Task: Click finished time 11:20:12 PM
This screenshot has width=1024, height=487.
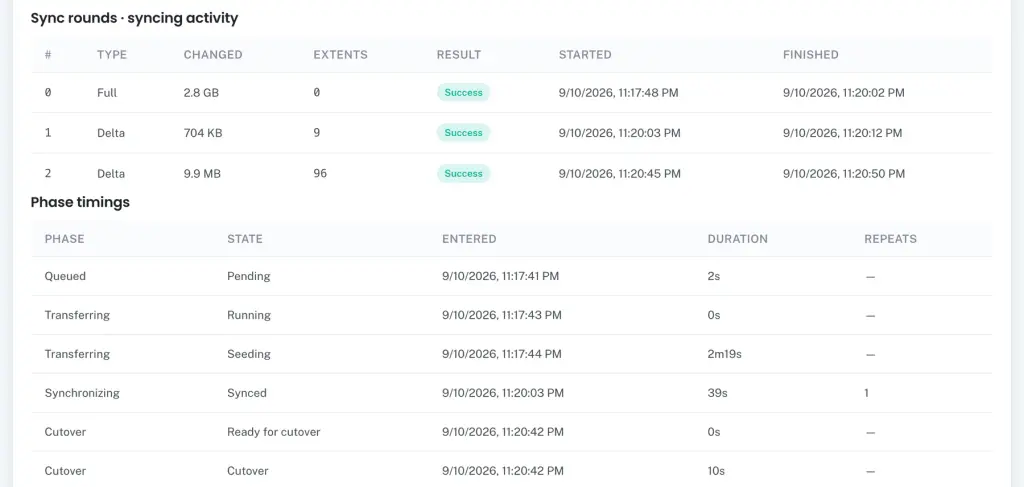Action: [x=842, y=133]
